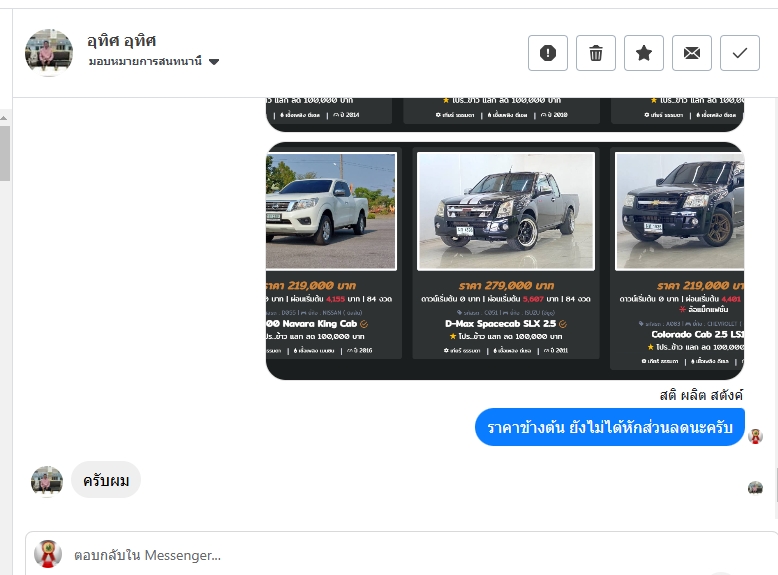View white Navara King Cab photo
This screenshot has width=778, height=575.
[331, 211]
